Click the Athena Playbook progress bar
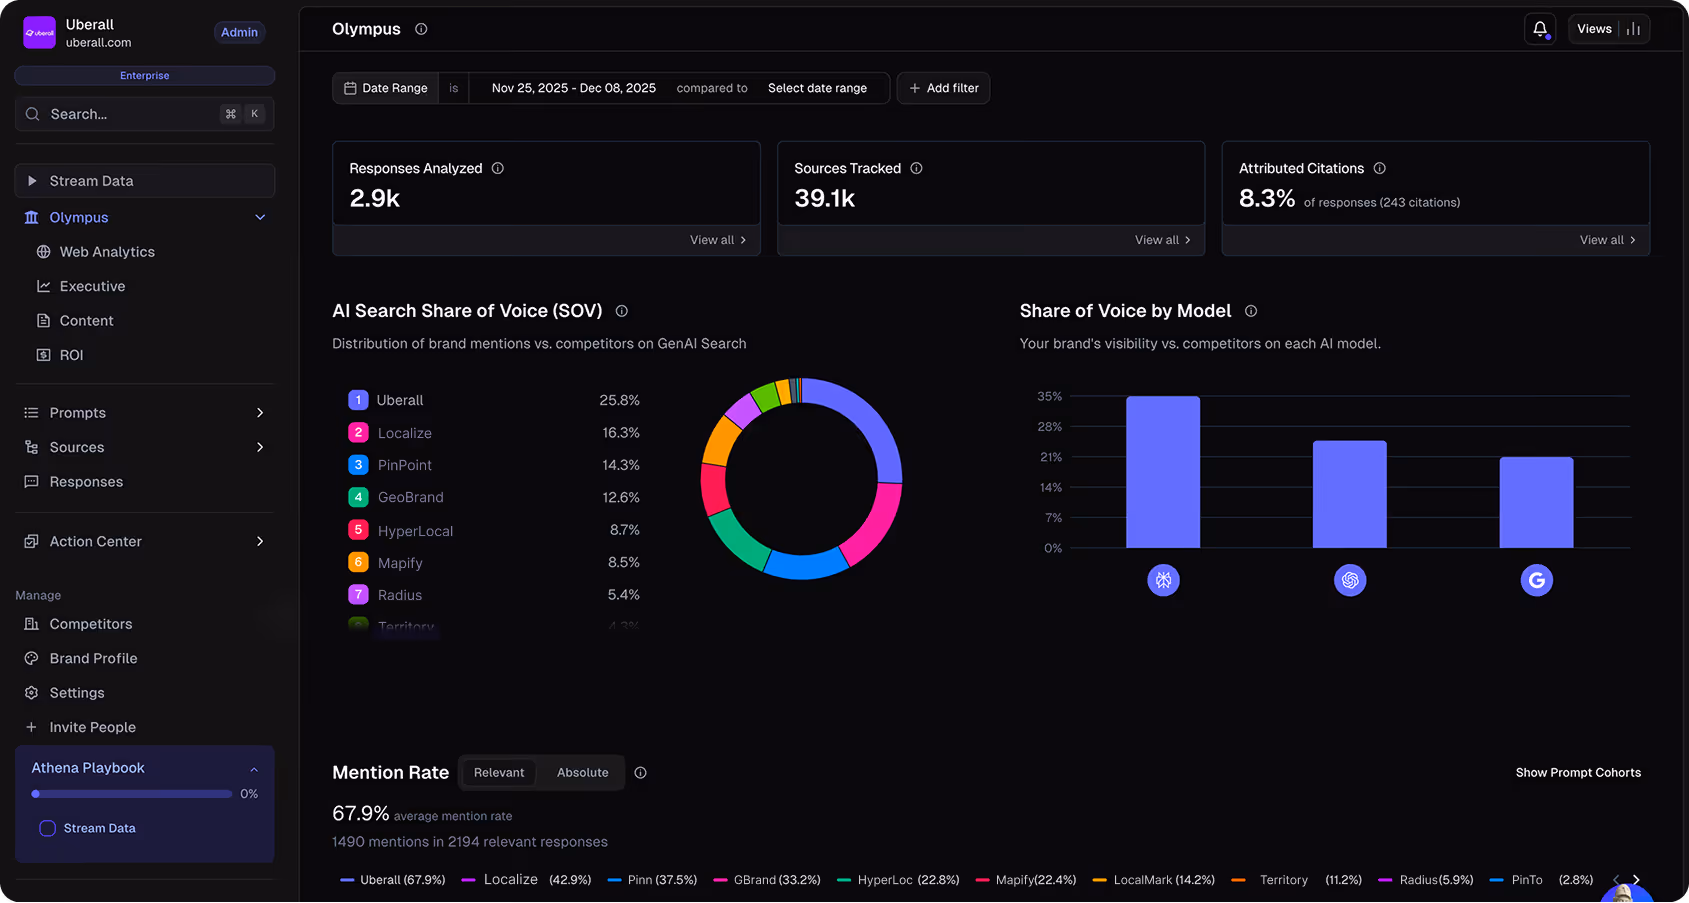 point(130,793)
